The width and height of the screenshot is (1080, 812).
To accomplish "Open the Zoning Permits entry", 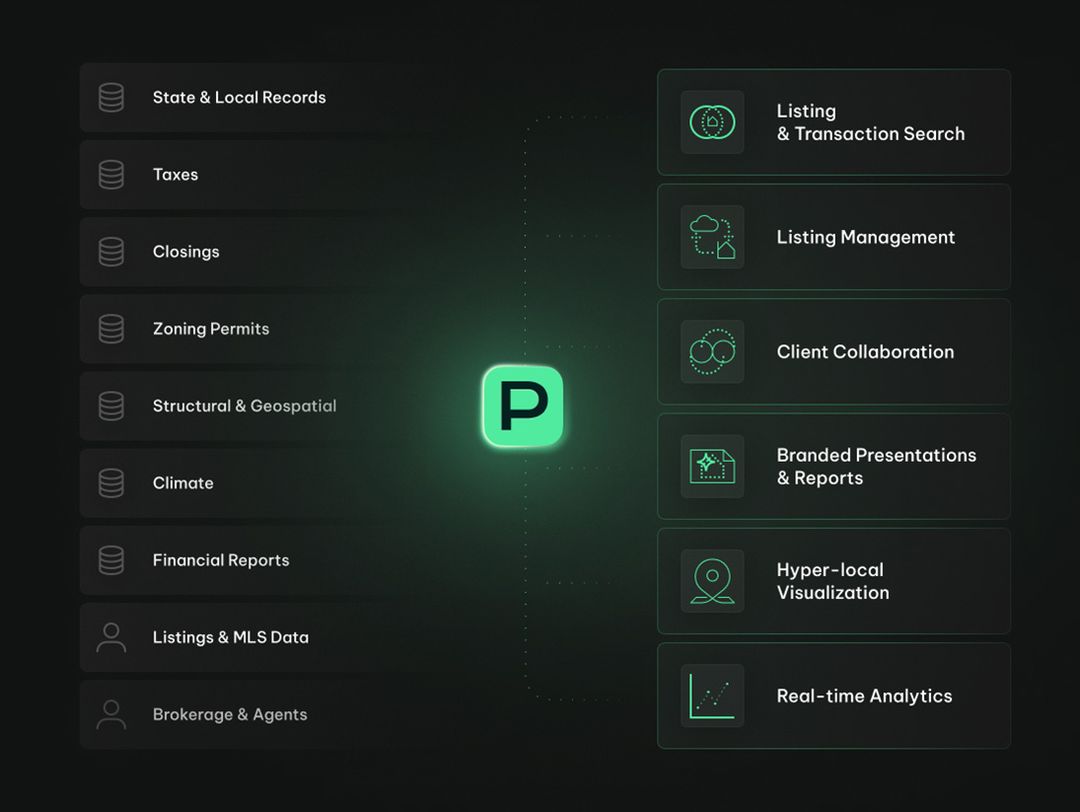I will coord(211,329).
